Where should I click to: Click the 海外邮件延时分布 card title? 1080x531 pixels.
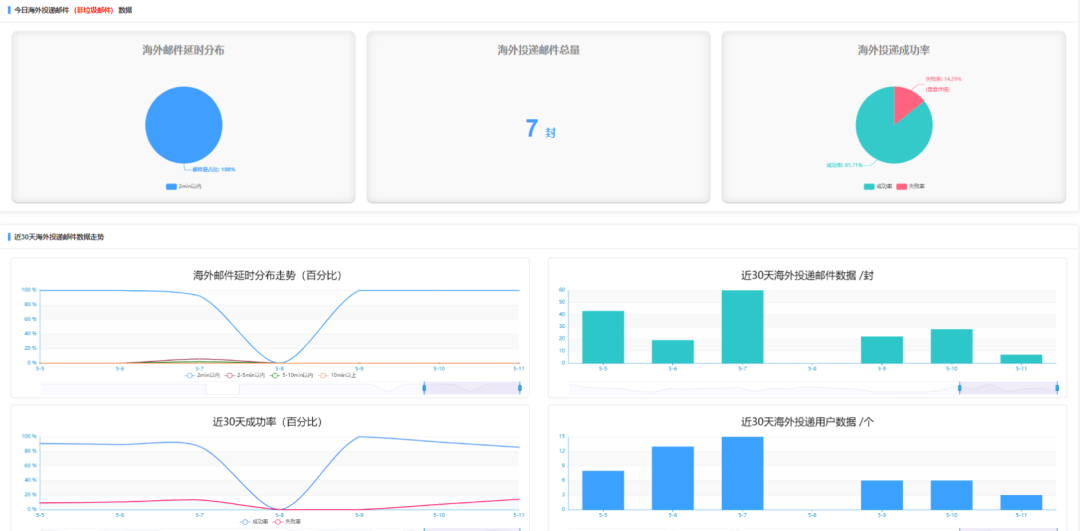[x=183, y=50]
